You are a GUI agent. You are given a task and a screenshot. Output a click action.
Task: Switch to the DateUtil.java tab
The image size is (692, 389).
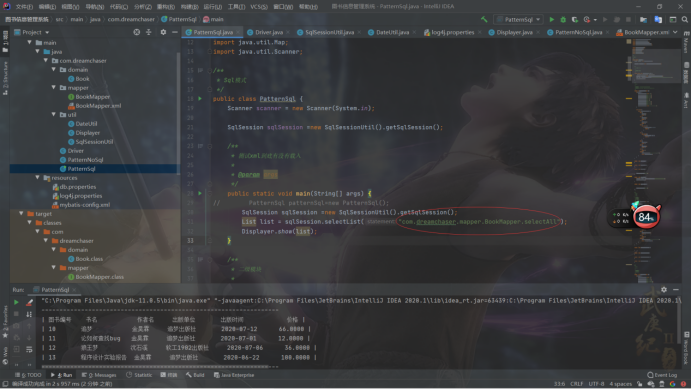(x=392, y=32)
